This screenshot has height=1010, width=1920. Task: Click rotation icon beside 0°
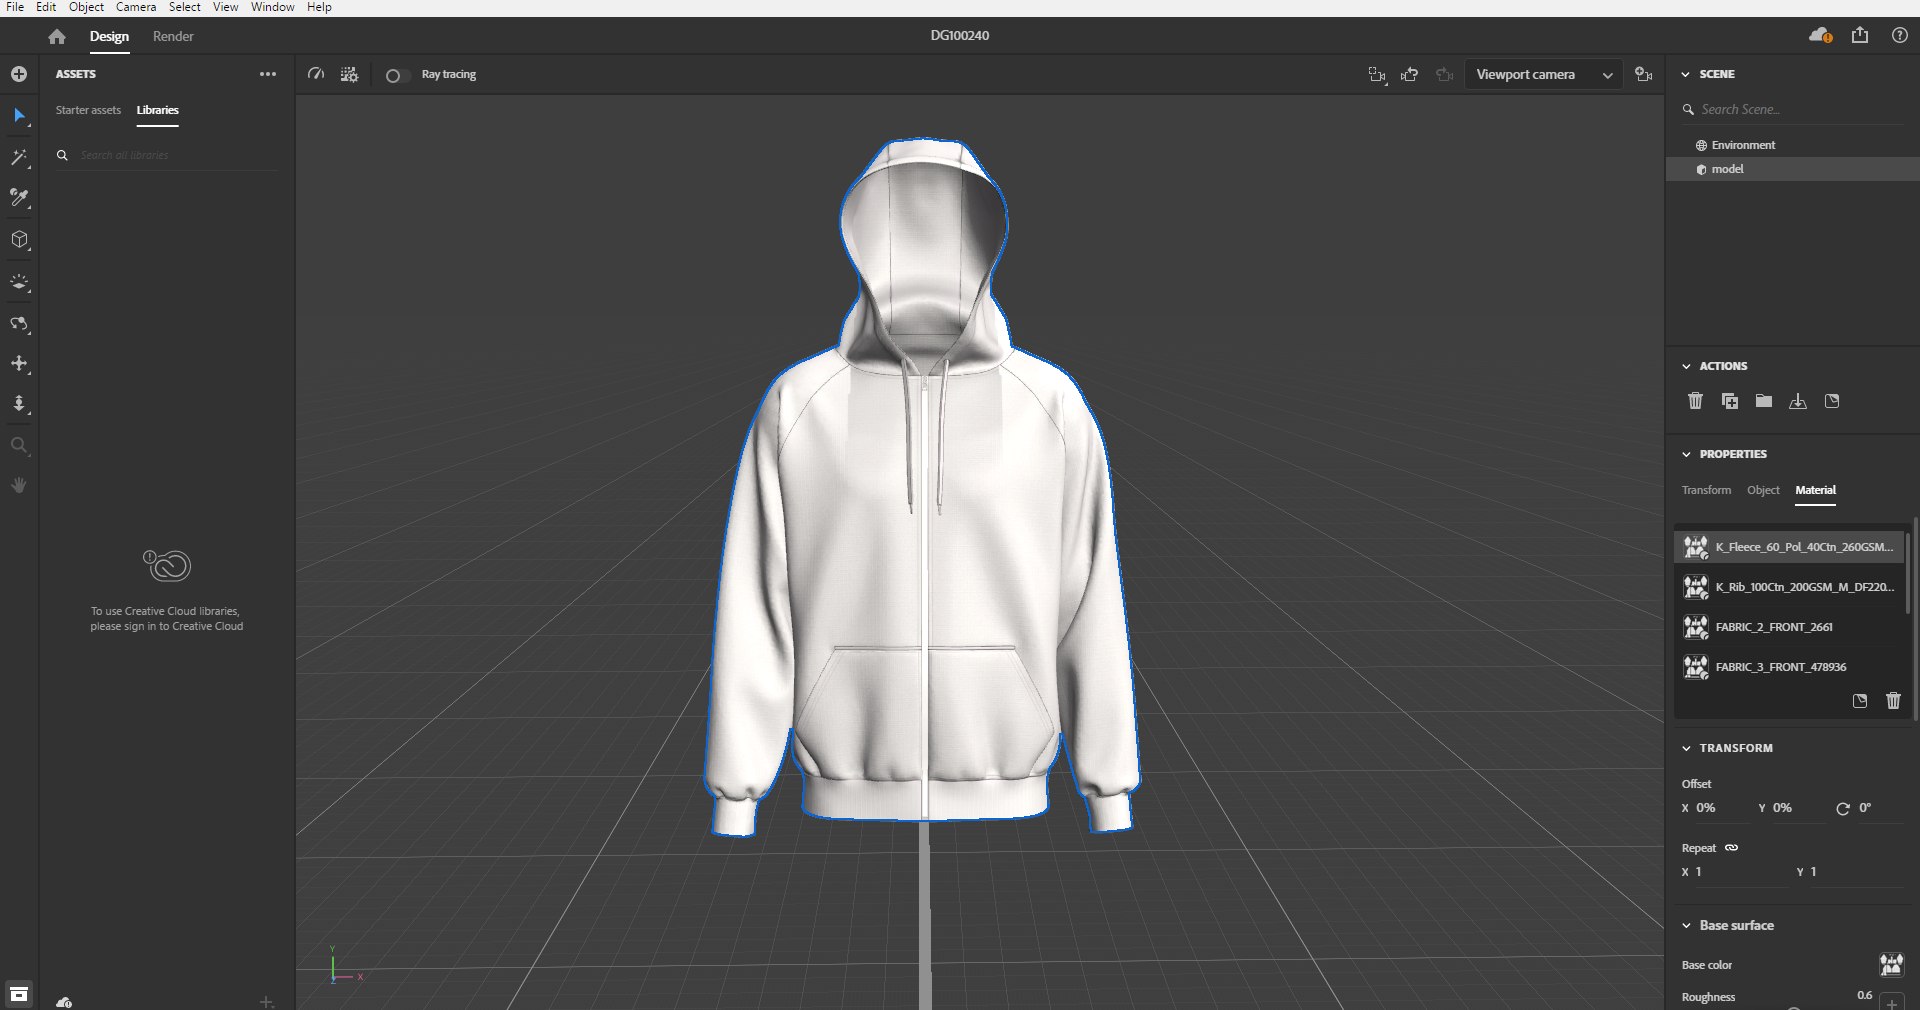click(1843, 809)
